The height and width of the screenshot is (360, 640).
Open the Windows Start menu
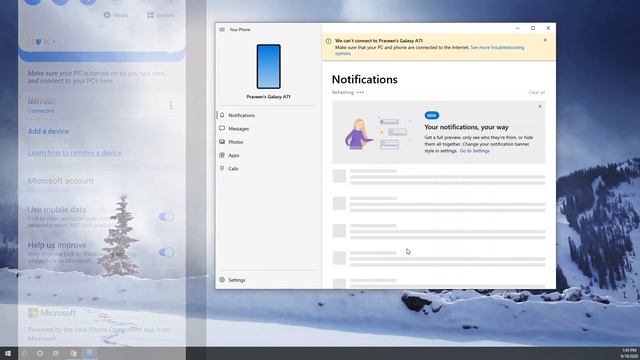click(8, 353)
